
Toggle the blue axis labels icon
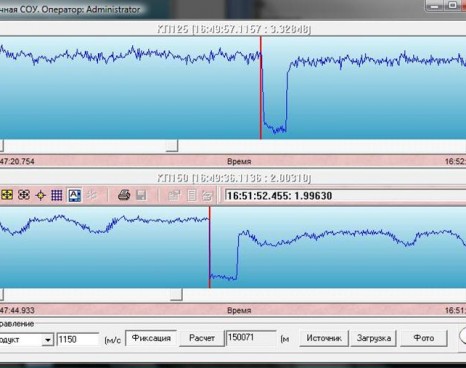pos(74,195)
